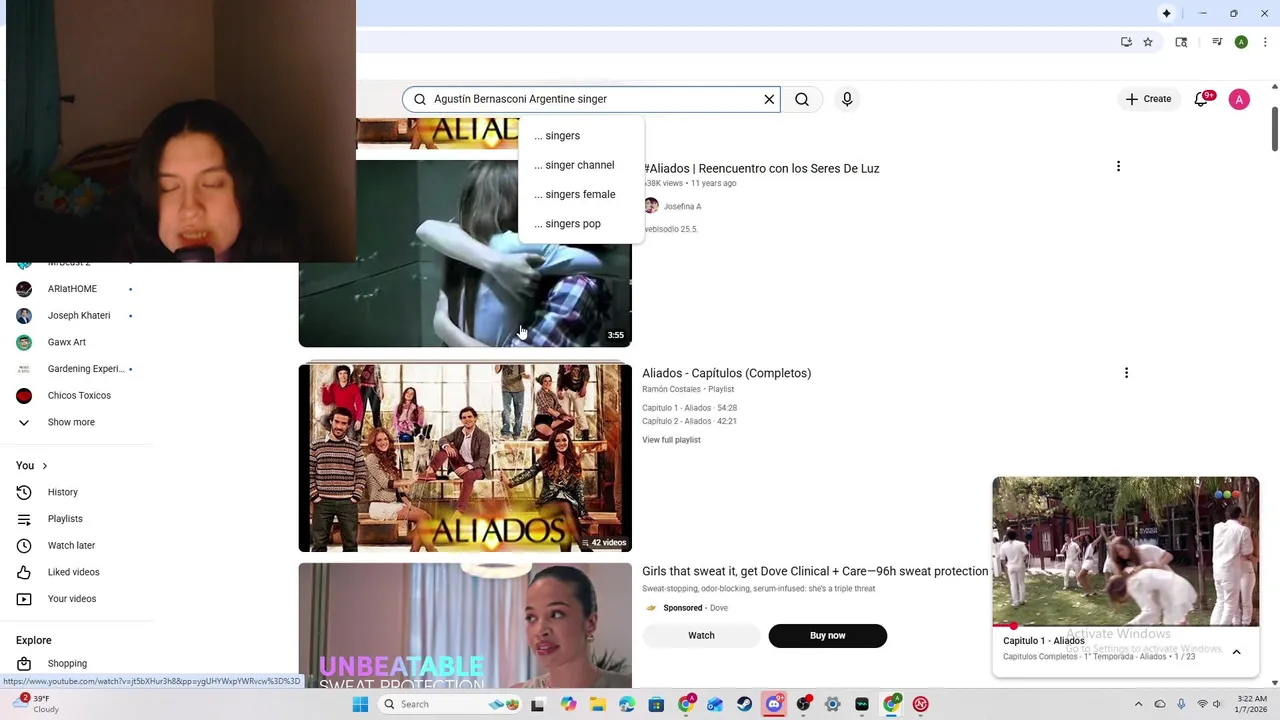
Task: Click the Gemini sparkle icon in title bar
Action: point(1166,13)
